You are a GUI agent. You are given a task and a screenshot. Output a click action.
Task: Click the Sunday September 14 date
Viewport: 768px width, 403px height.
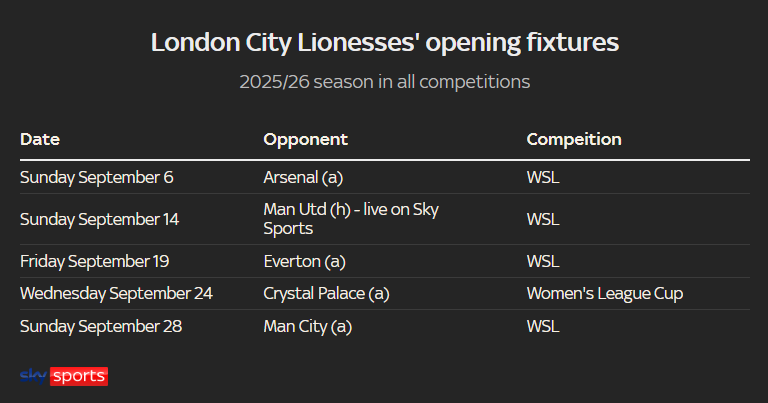coord(101,218)
